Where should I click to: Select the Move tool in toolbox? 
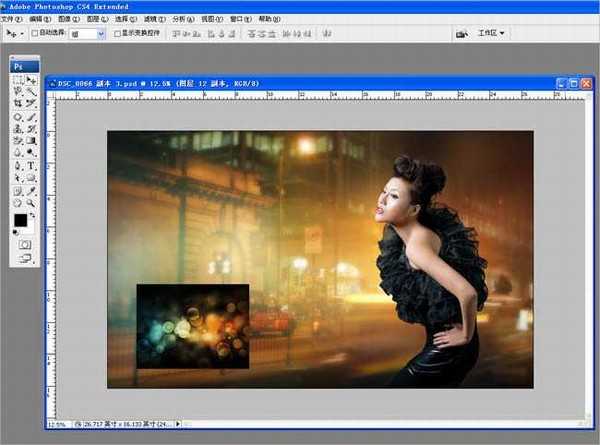31,80
